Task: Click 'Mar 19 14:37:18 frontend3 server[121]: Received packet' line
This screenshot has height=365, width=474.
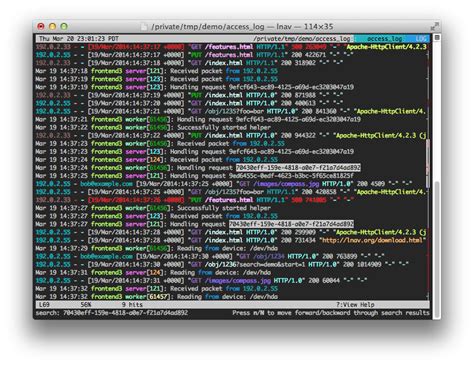Action: coord(156,71)
